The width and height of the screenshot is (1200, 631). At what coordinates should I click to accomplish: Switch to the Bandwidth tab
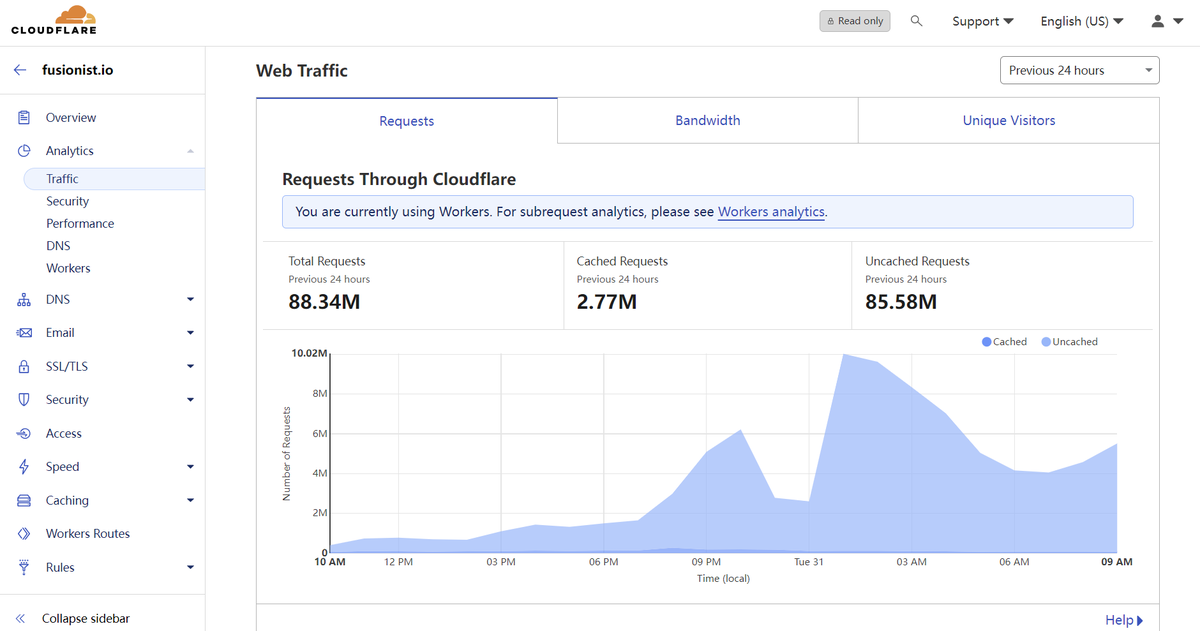tap(708, 121)
